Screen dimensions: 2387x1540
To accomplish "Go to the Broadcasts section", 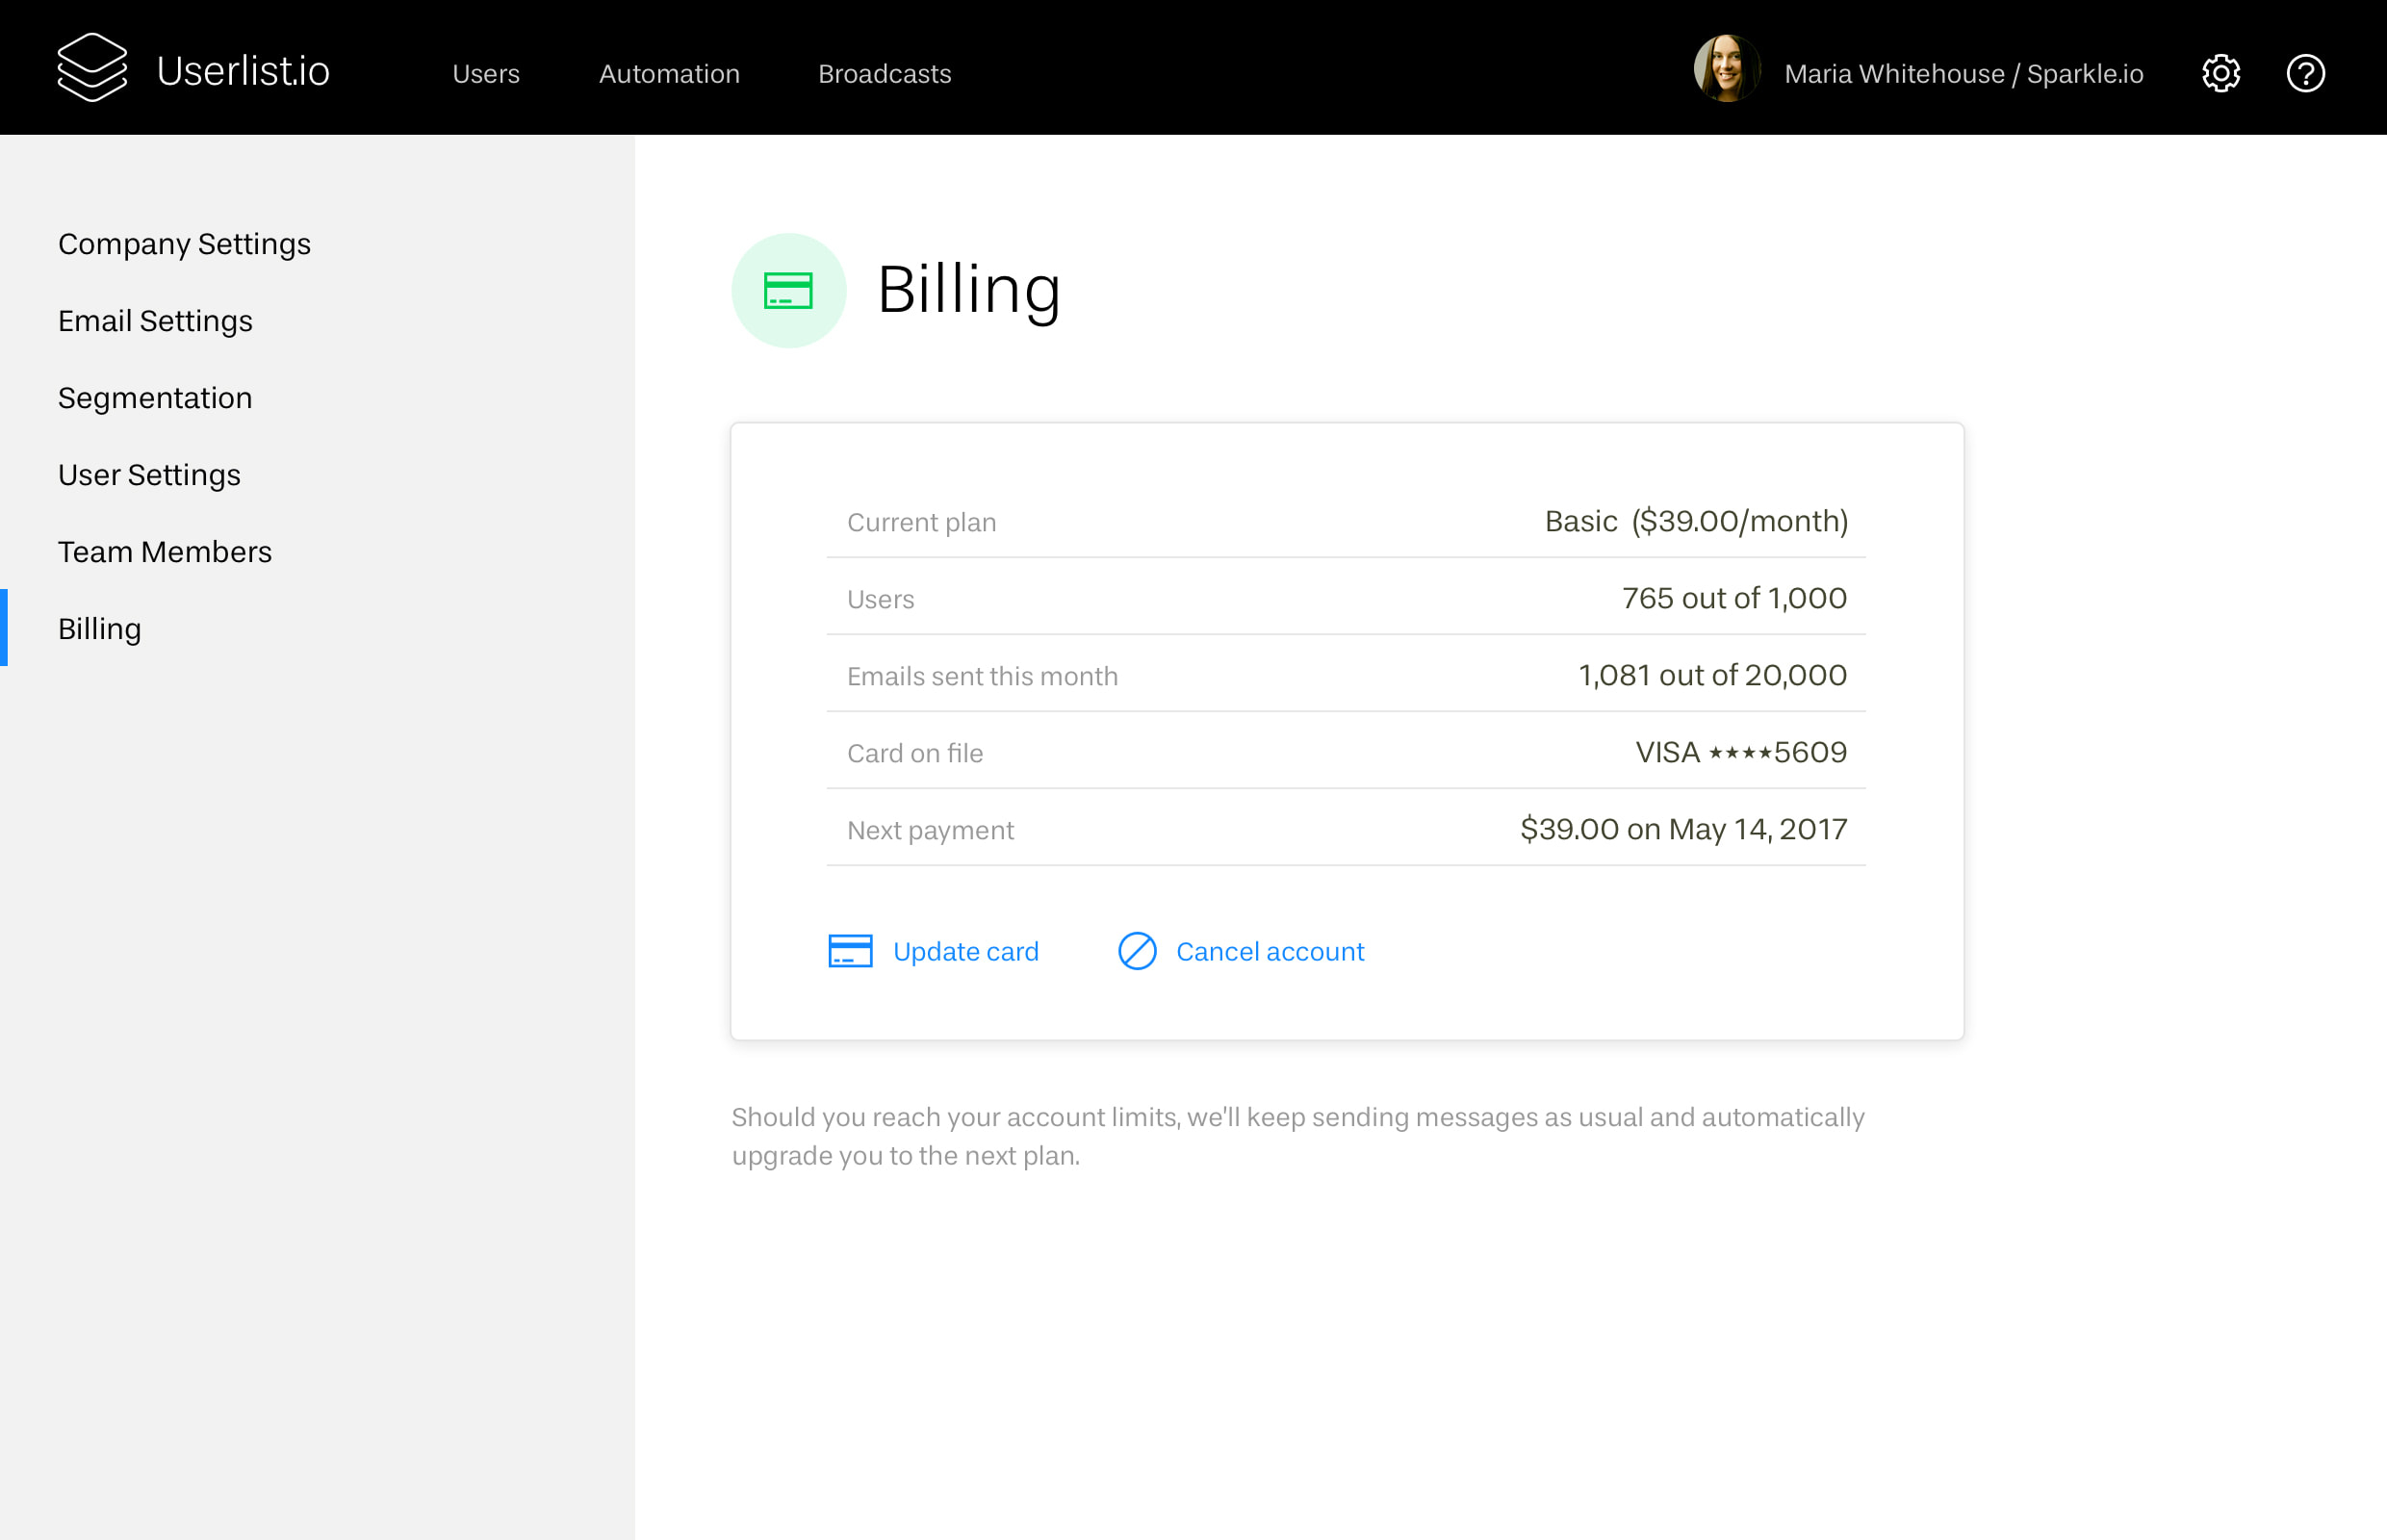I will [884, 74].
